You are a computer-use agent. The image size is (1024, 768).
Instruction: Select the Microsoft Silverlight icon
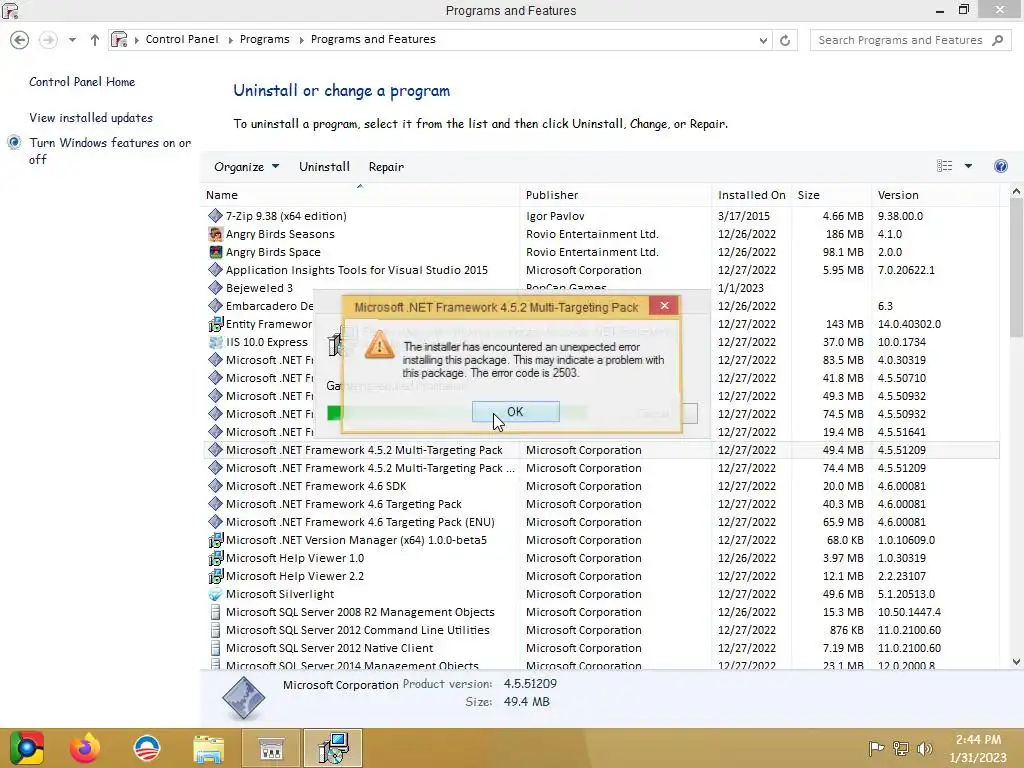(x=216, y=594)
